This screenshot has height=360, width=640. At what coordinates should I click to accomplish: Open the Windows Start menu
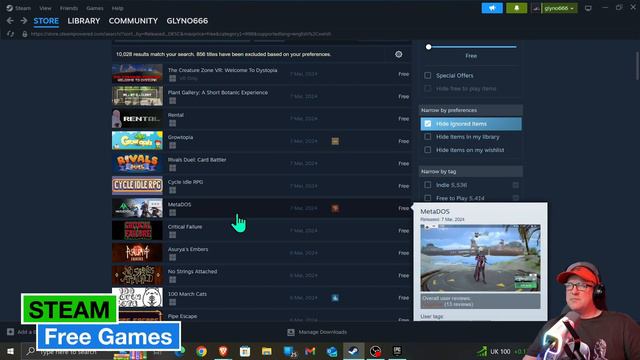(x=11, y=351)
